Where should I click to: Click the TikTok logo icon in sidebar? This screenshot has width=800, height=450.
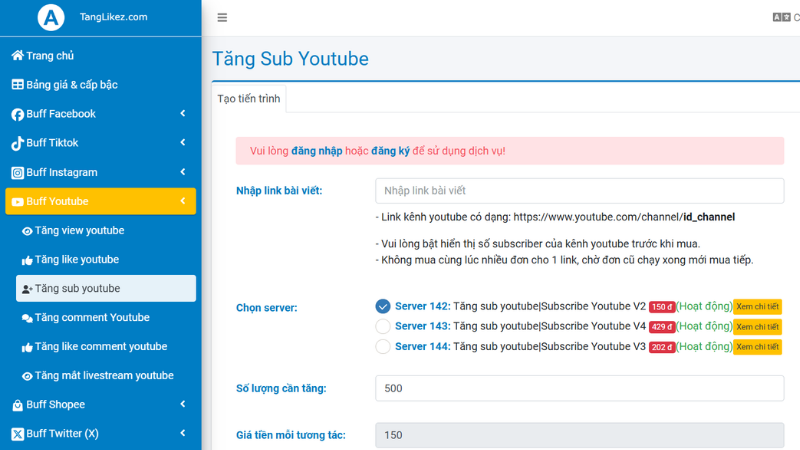[x=17, y=143]
